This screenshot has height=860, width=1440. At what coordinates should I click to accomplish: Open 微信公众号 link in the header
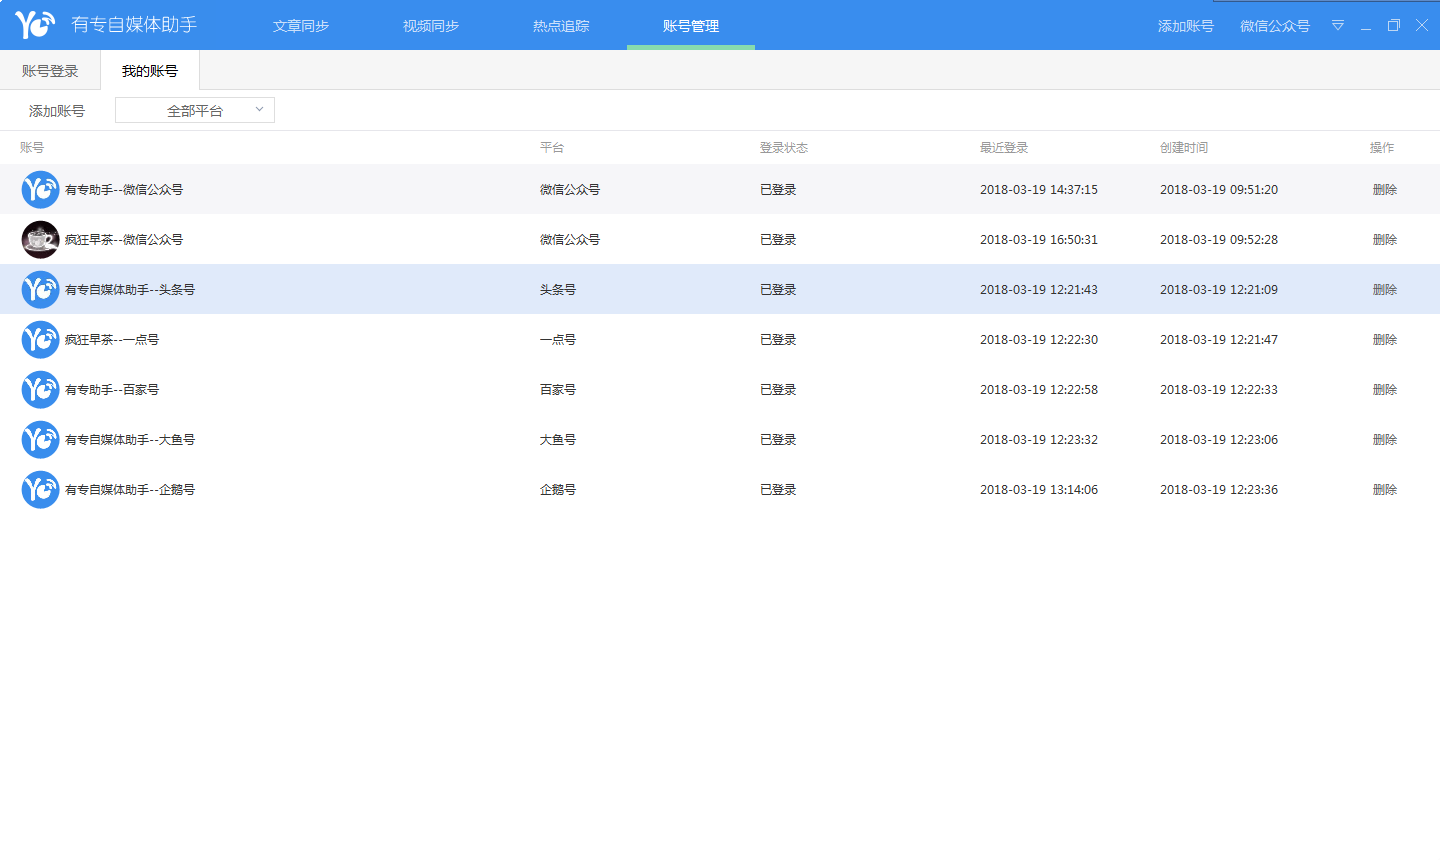1274,26
